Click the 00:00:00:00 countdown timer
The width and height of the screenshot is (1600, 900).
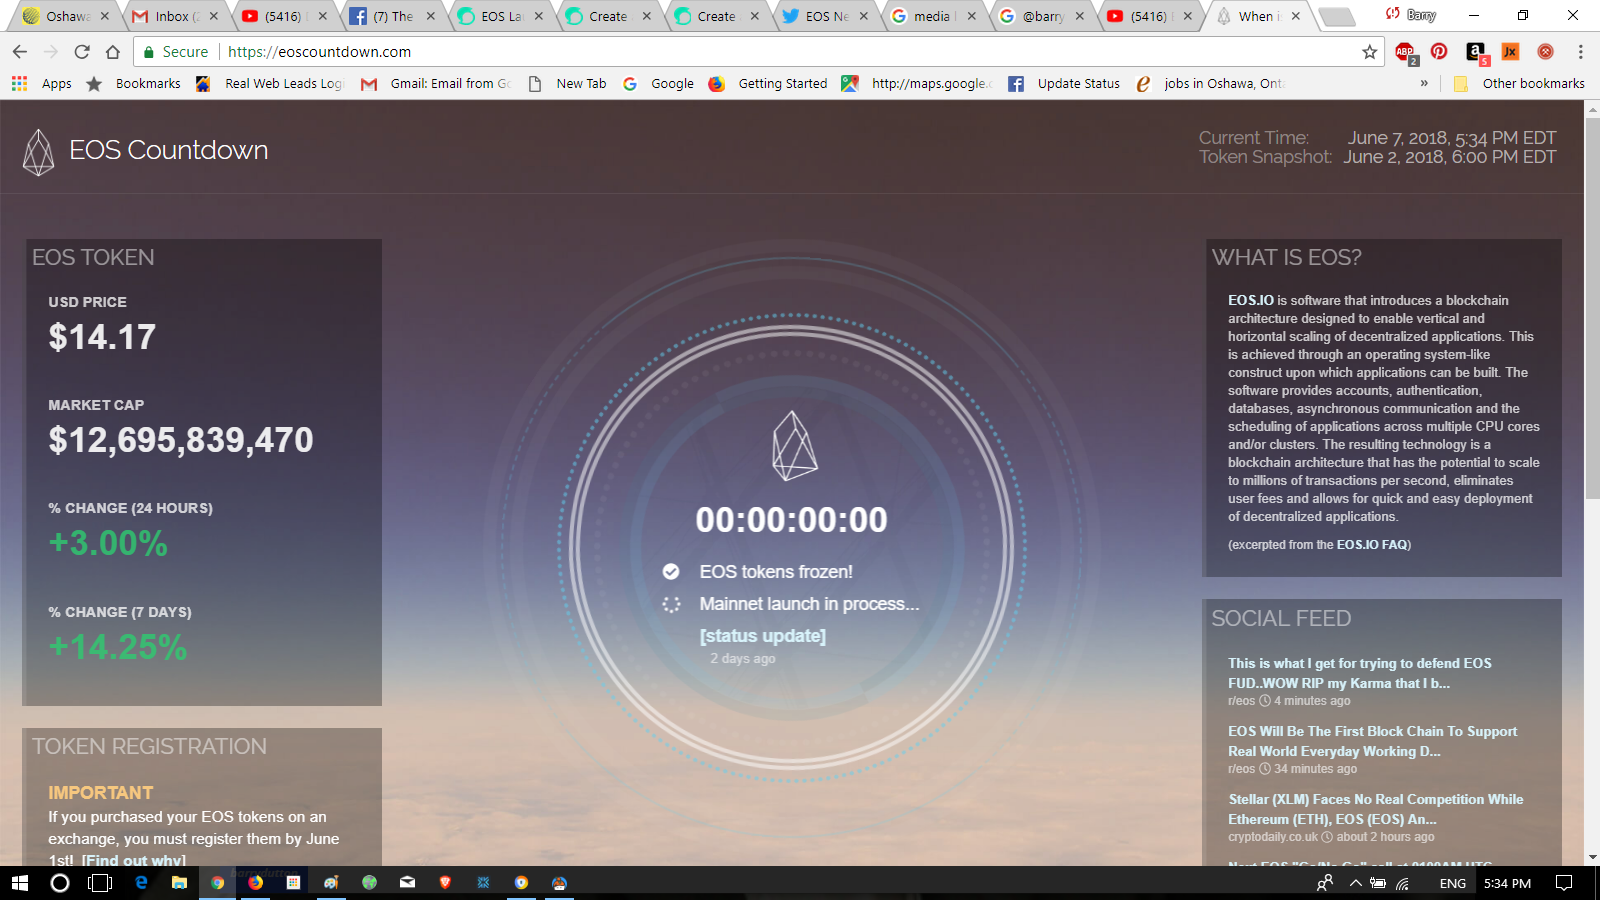[792, 520]
